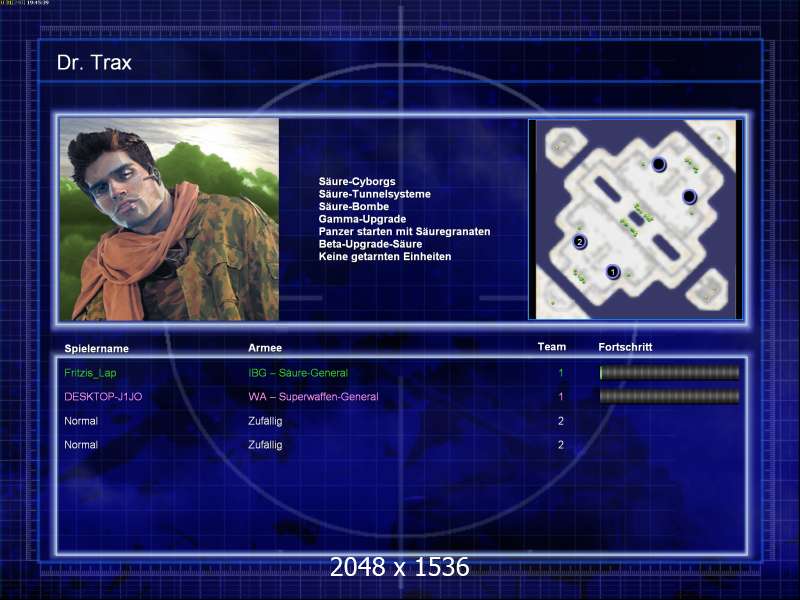Screen dimensions: 800x600
Task: Select start position marker 2 on the minimap
Action: point(579,242)
